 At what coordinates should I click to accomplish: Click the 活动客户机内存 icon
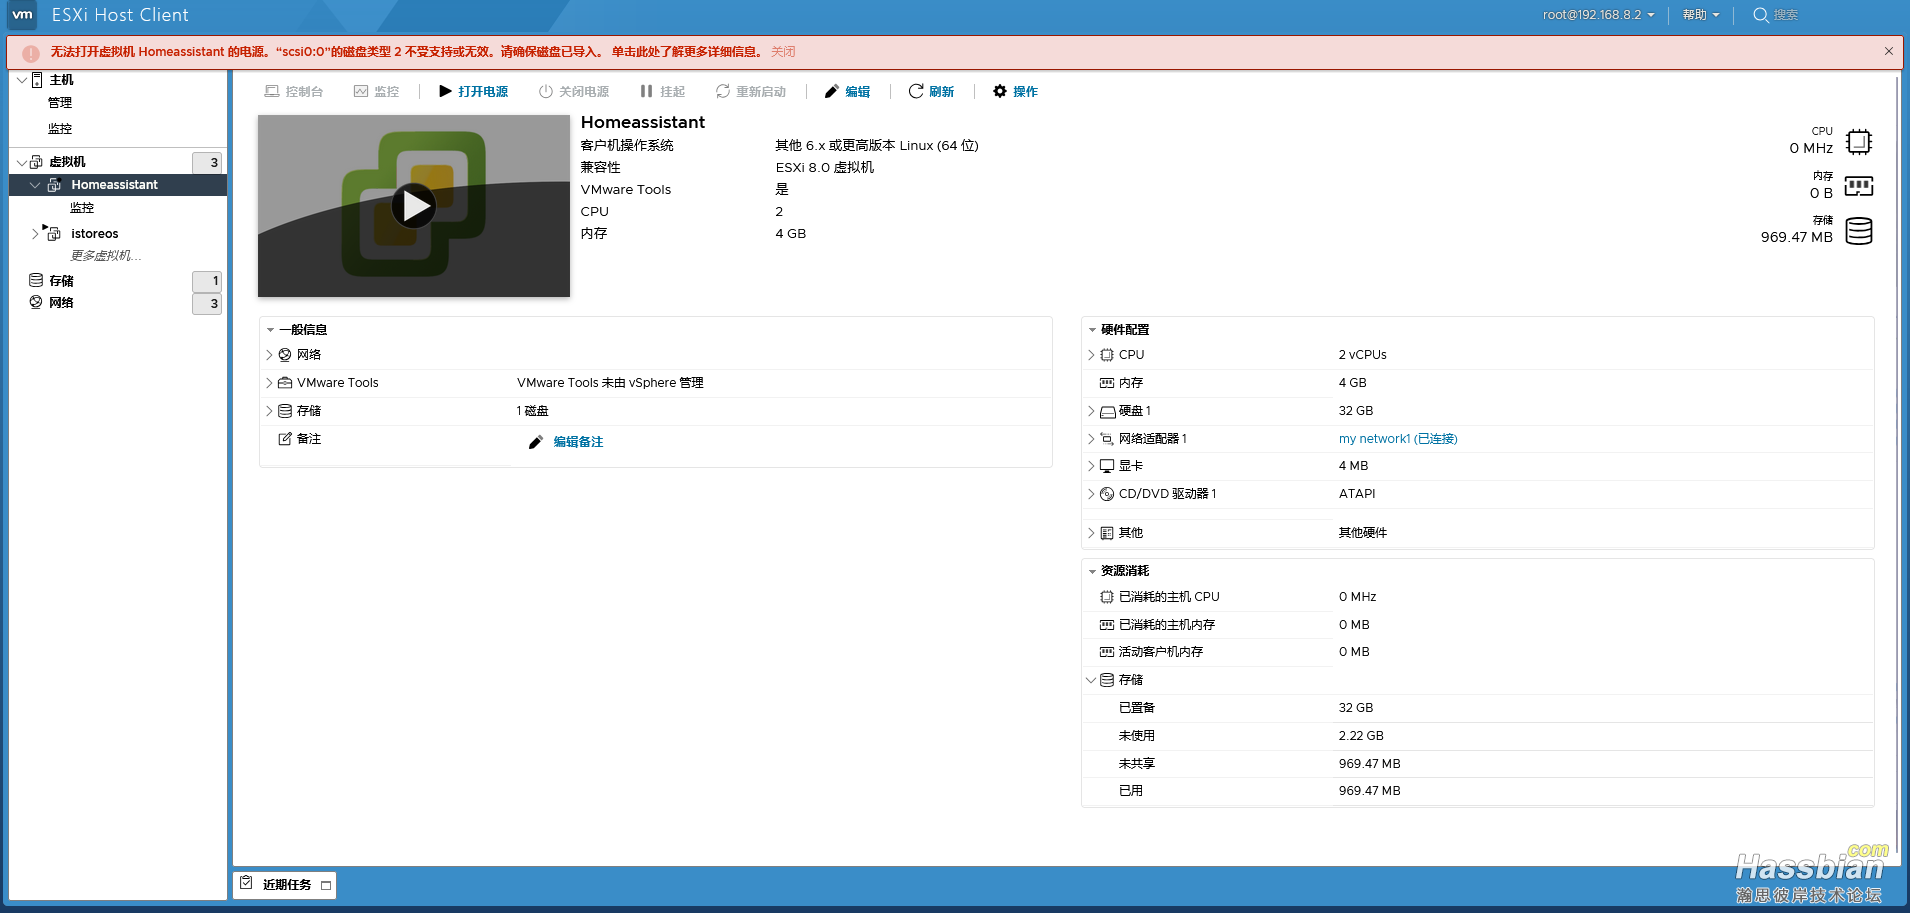[1107, 652]
